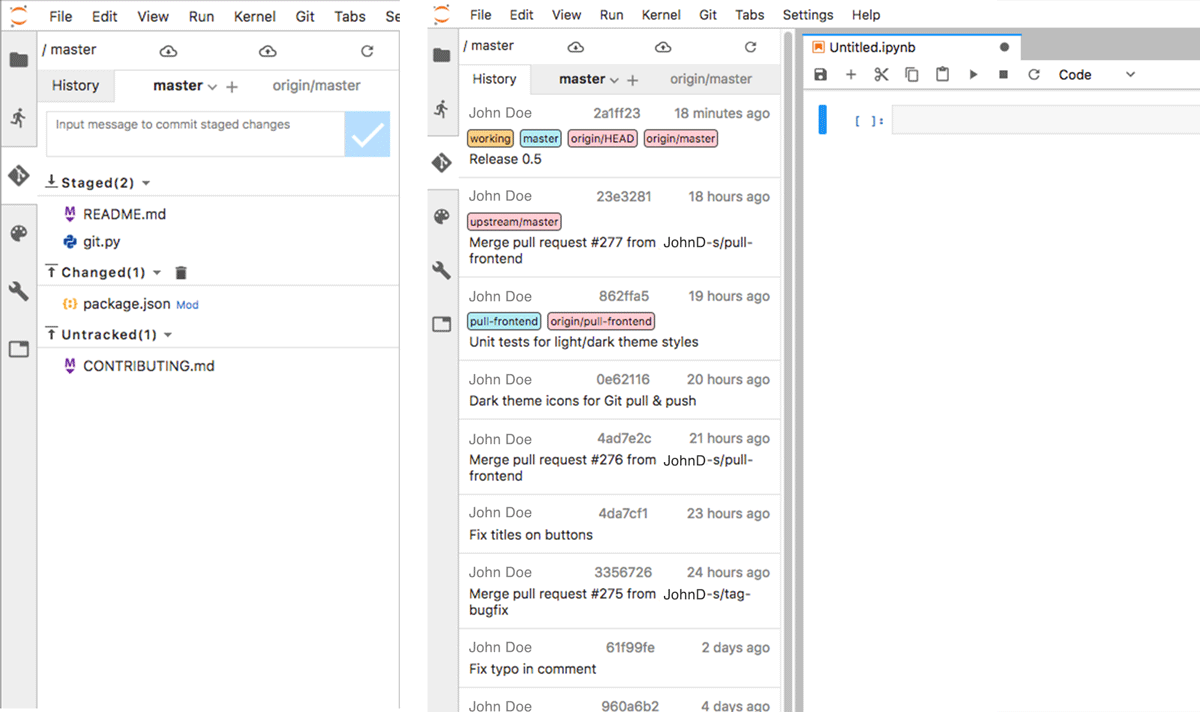This screenshot has width=1200, height=712.
Task: Push commits using the cloud upload icon
Action: click(x=265, y=49)
